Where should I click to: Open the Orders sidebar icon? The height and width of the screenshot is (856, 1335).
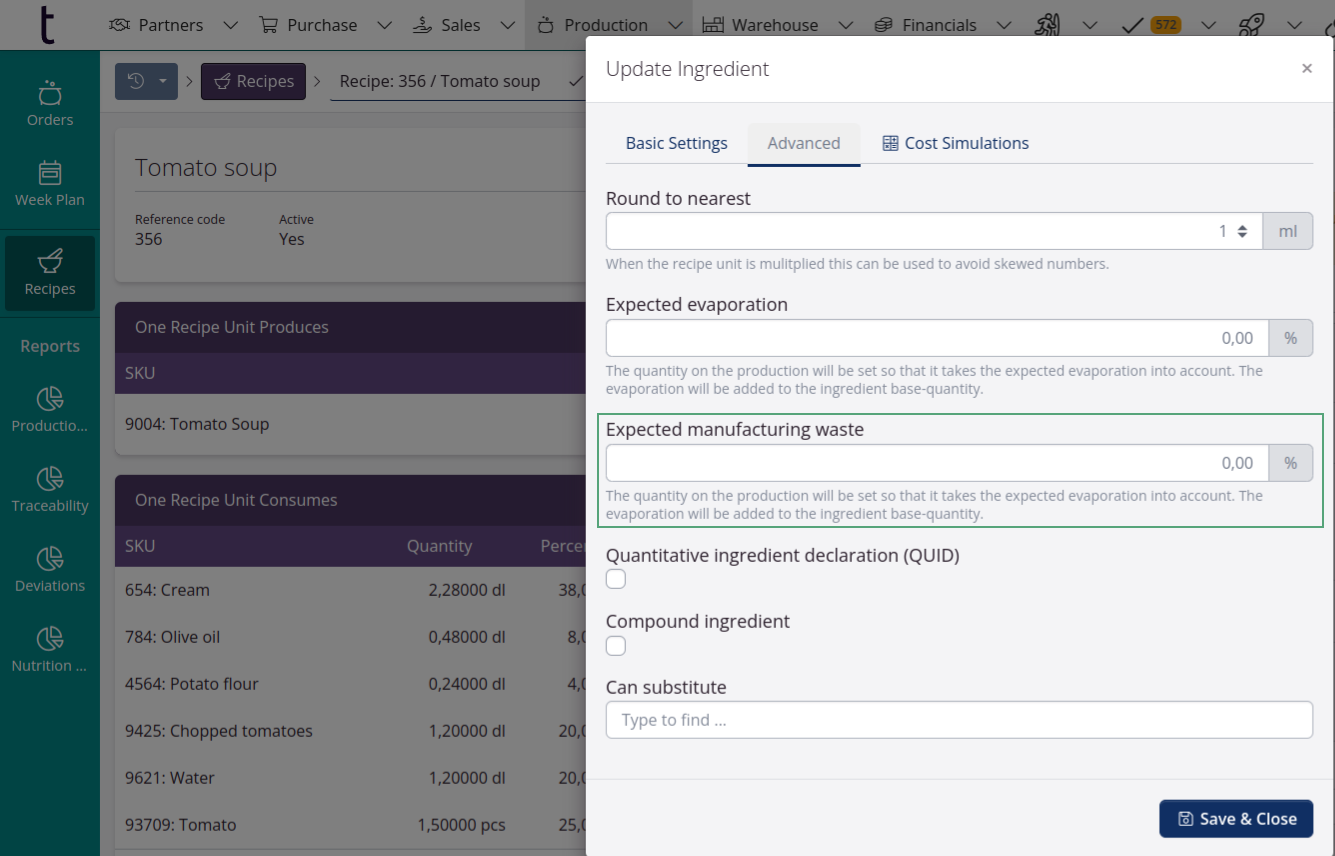click(x=50, y=95)
